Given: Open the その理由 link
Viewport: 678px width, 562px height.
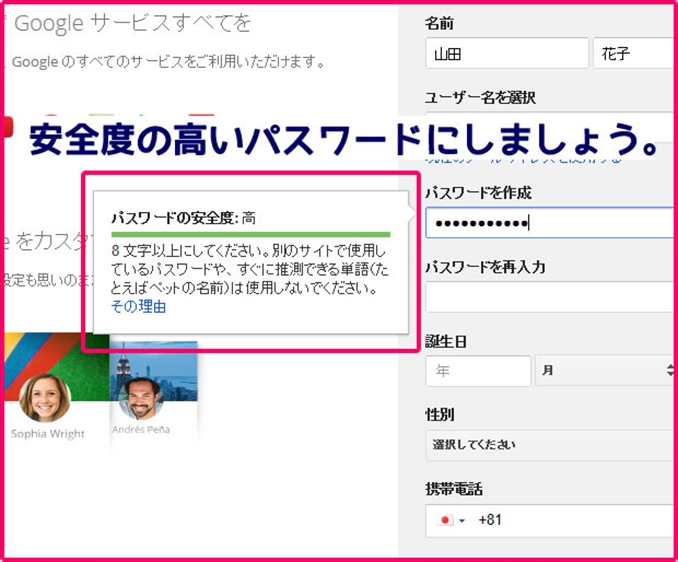Looking at the screenshot, I should pyautogui.click(x=138, y=307).
